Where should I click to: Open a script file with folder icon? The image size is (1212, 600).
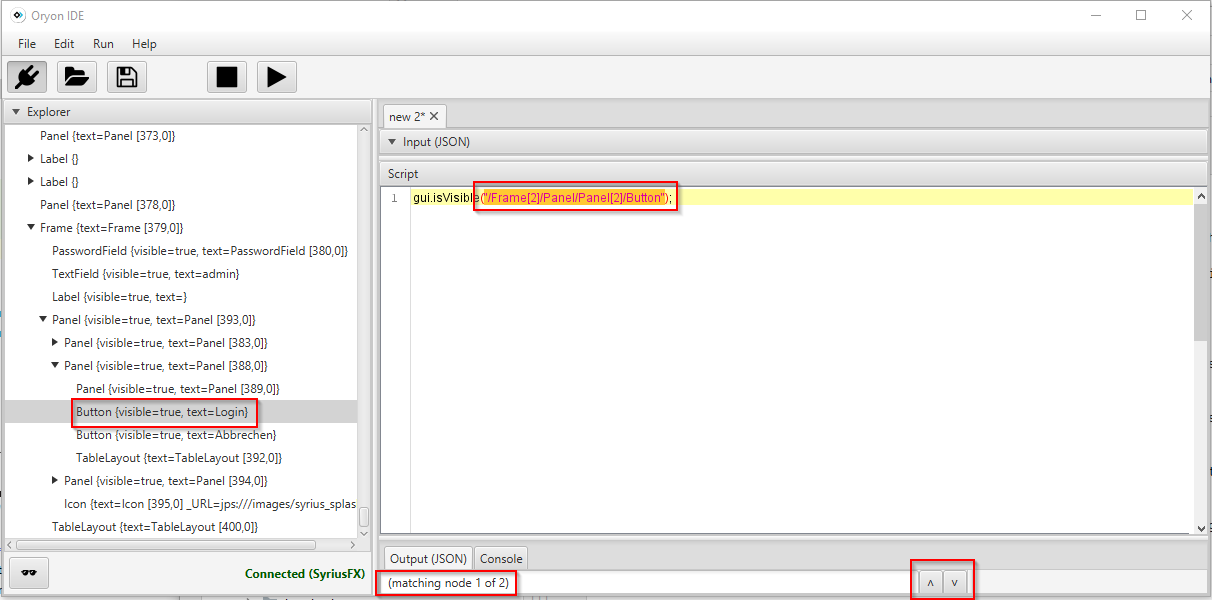(77, 77)
